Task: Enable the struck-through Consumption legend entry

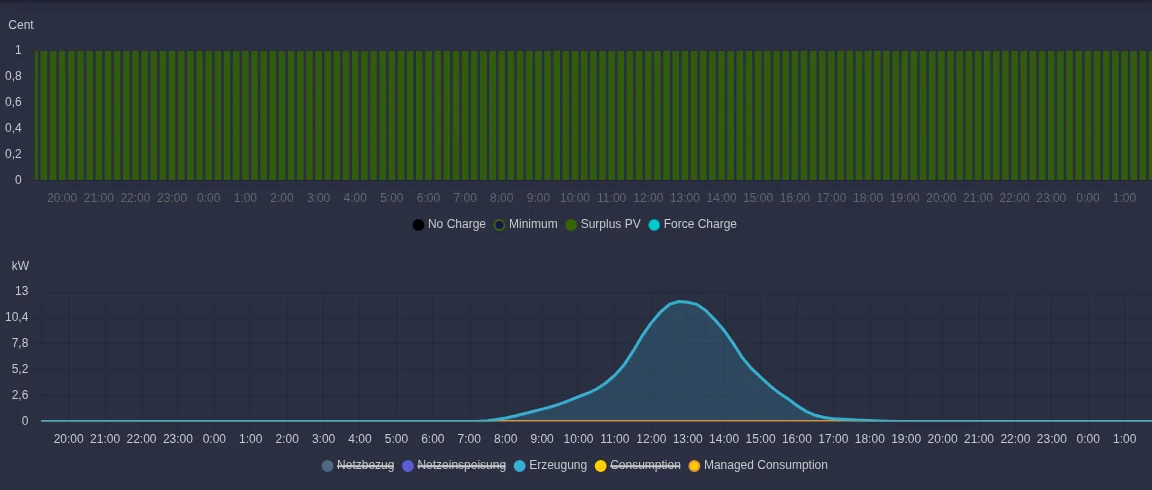Action: [x=638, y=465]
